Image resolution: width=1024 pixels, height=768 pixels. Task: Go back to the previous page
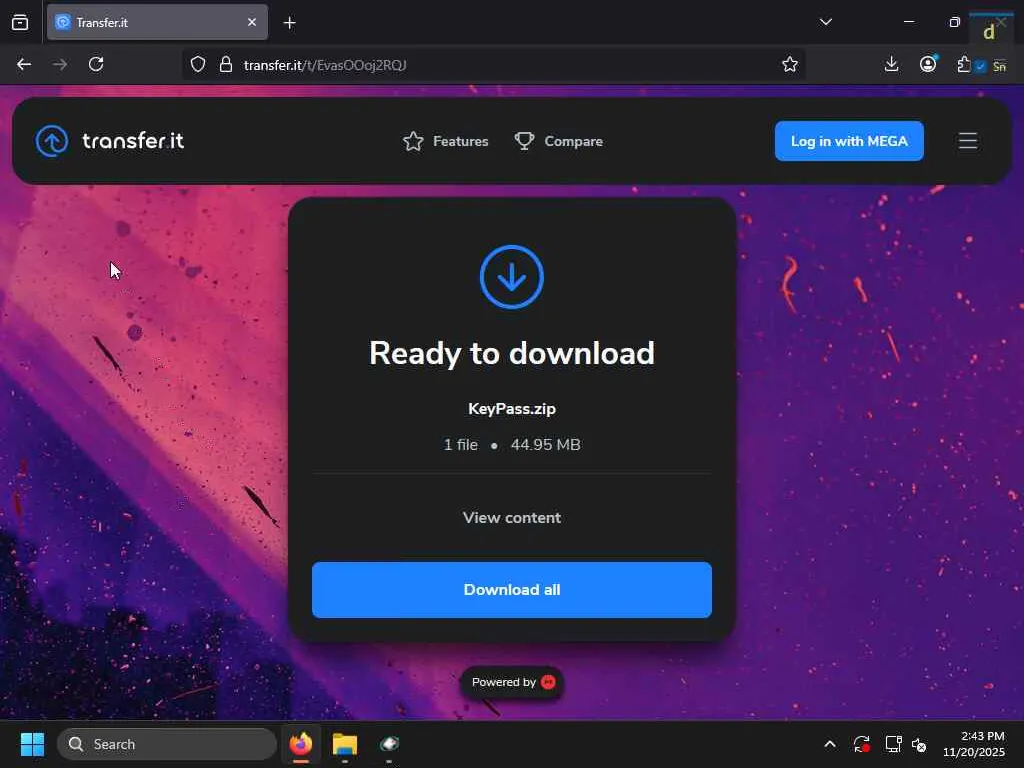(24, 64)
